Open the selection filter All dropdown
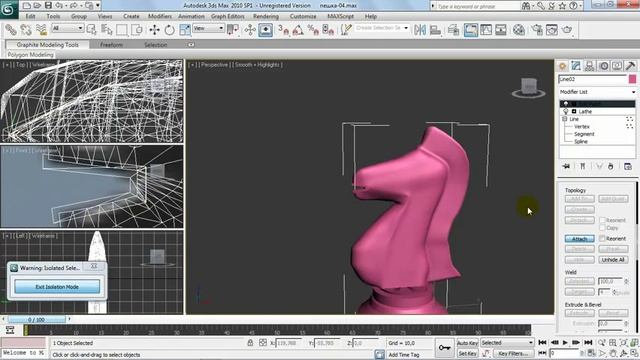640x360 pixels. click(x=68, y=28)
